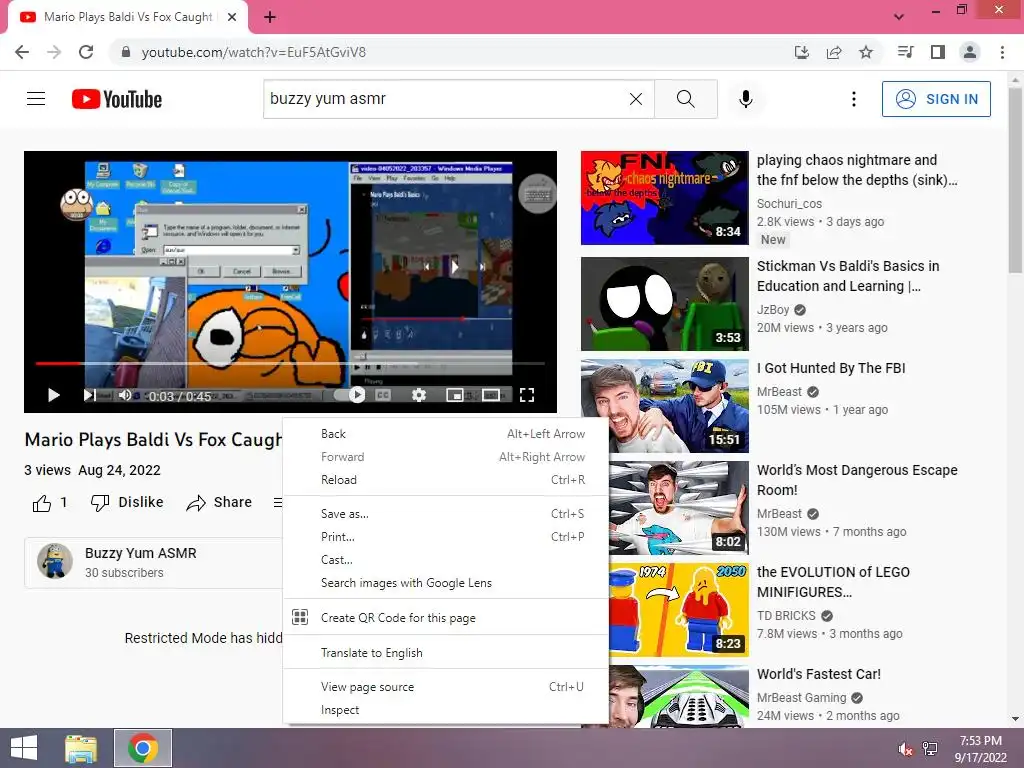Open Stickman Vs Baldi's Basics thumbnail

click(x=664, y=304)
